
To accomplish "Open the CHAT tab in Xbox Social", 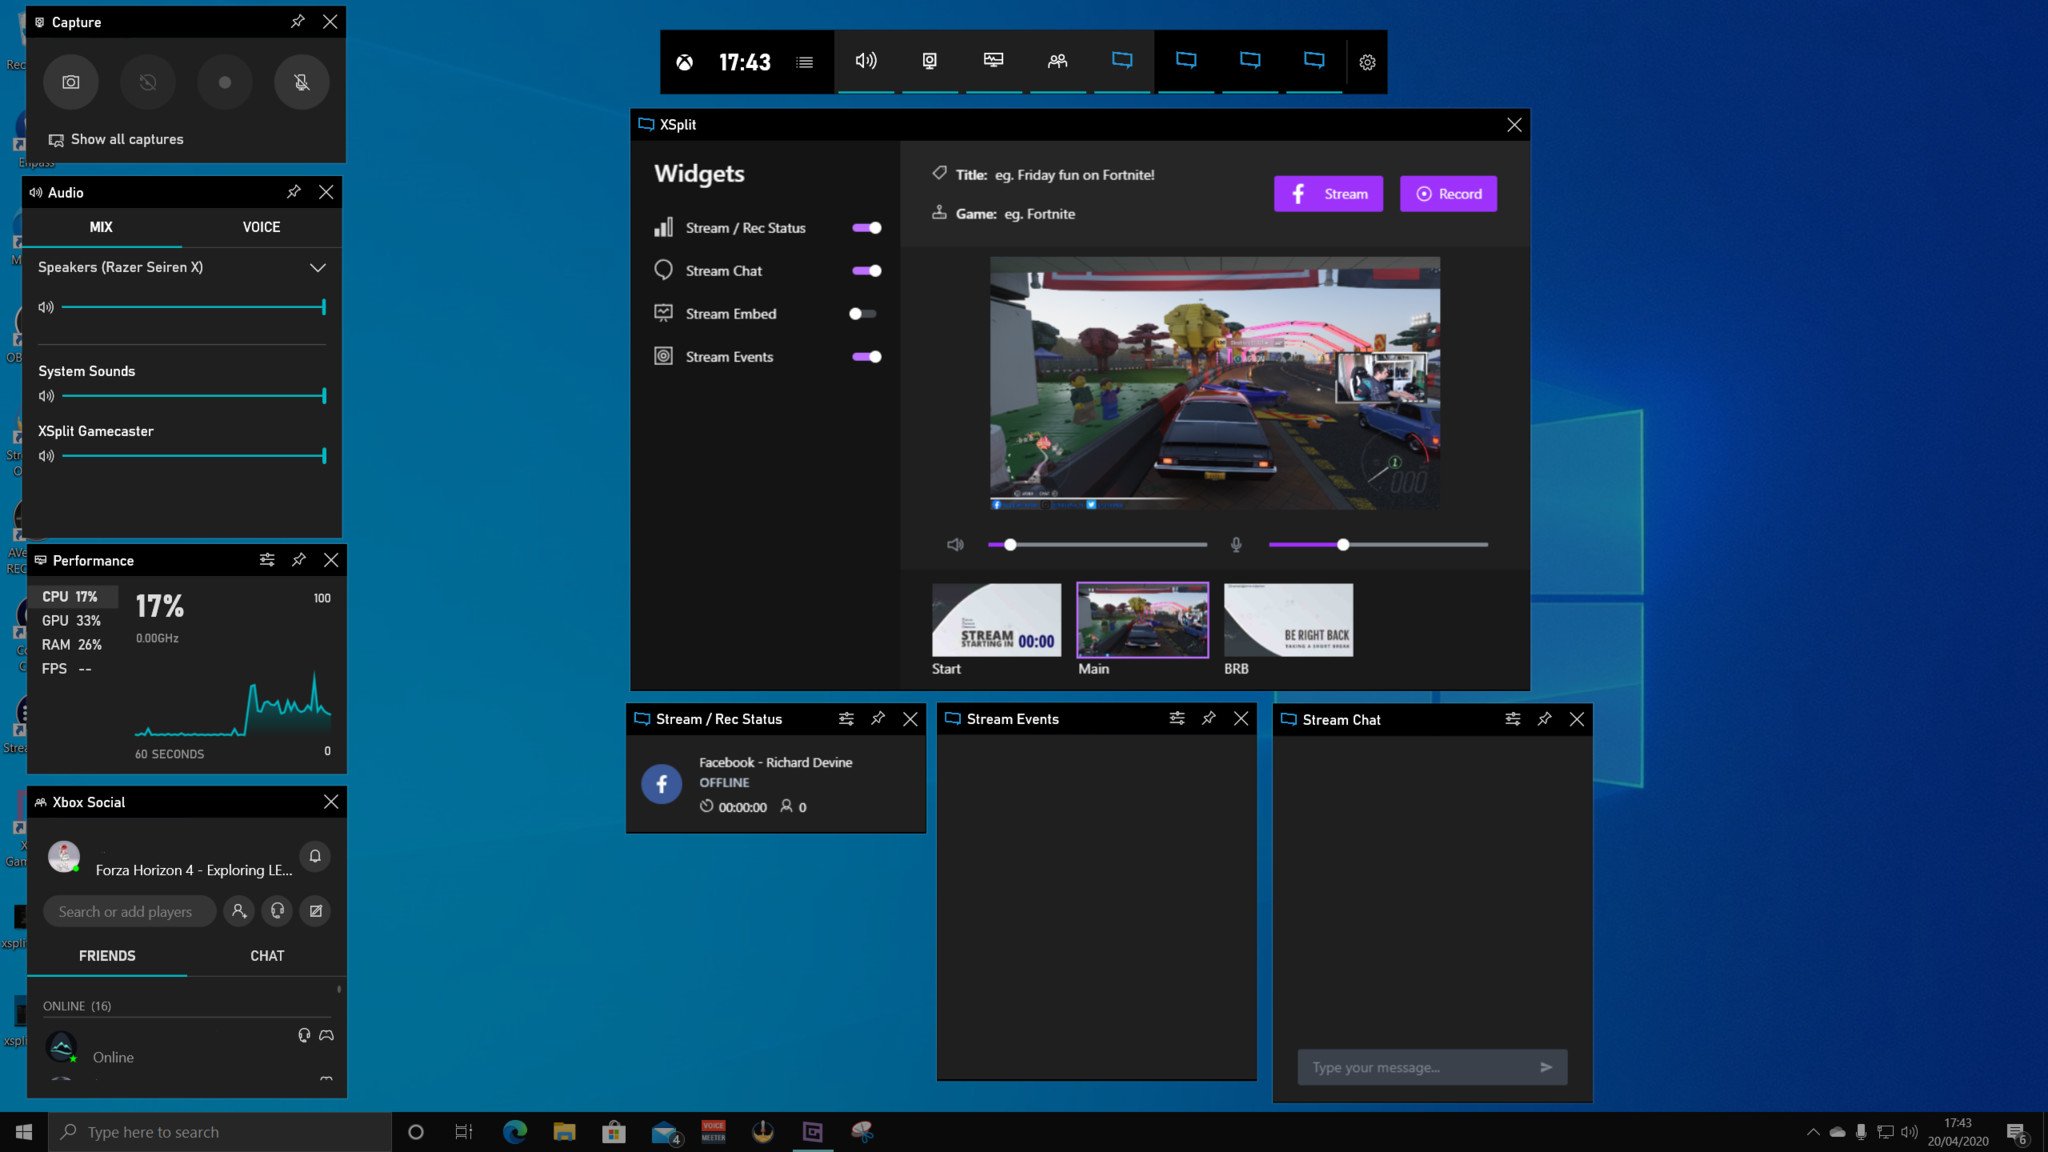I will (267, 956).
